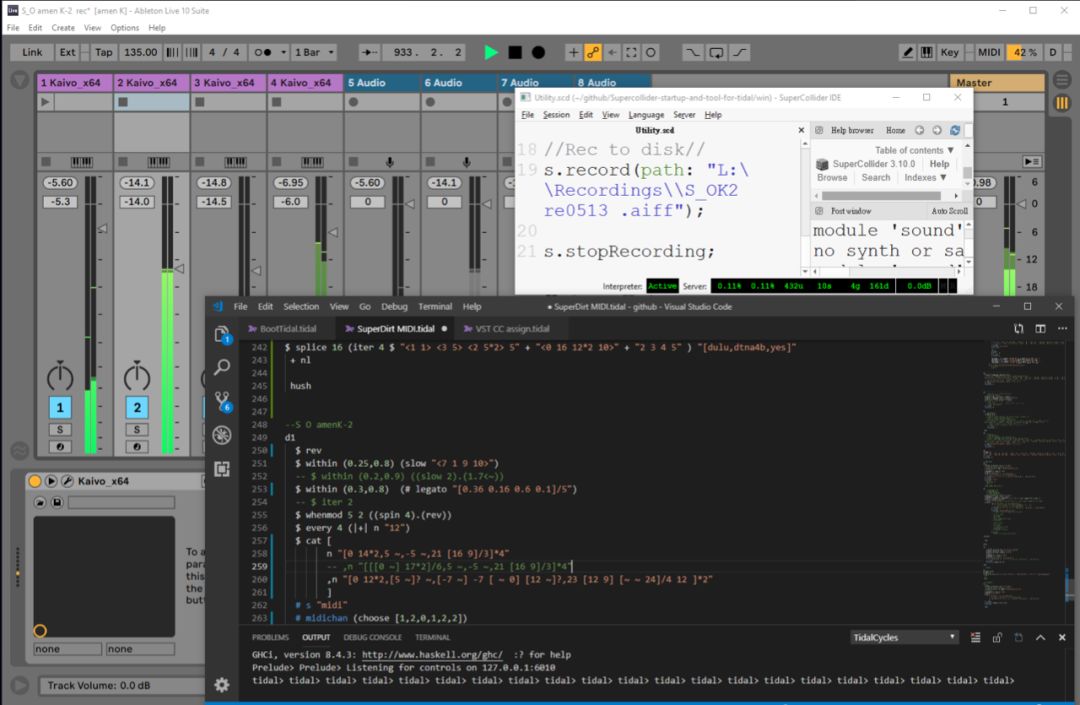Click the Session Record circle button in Ableton

[x=650, y=52]
